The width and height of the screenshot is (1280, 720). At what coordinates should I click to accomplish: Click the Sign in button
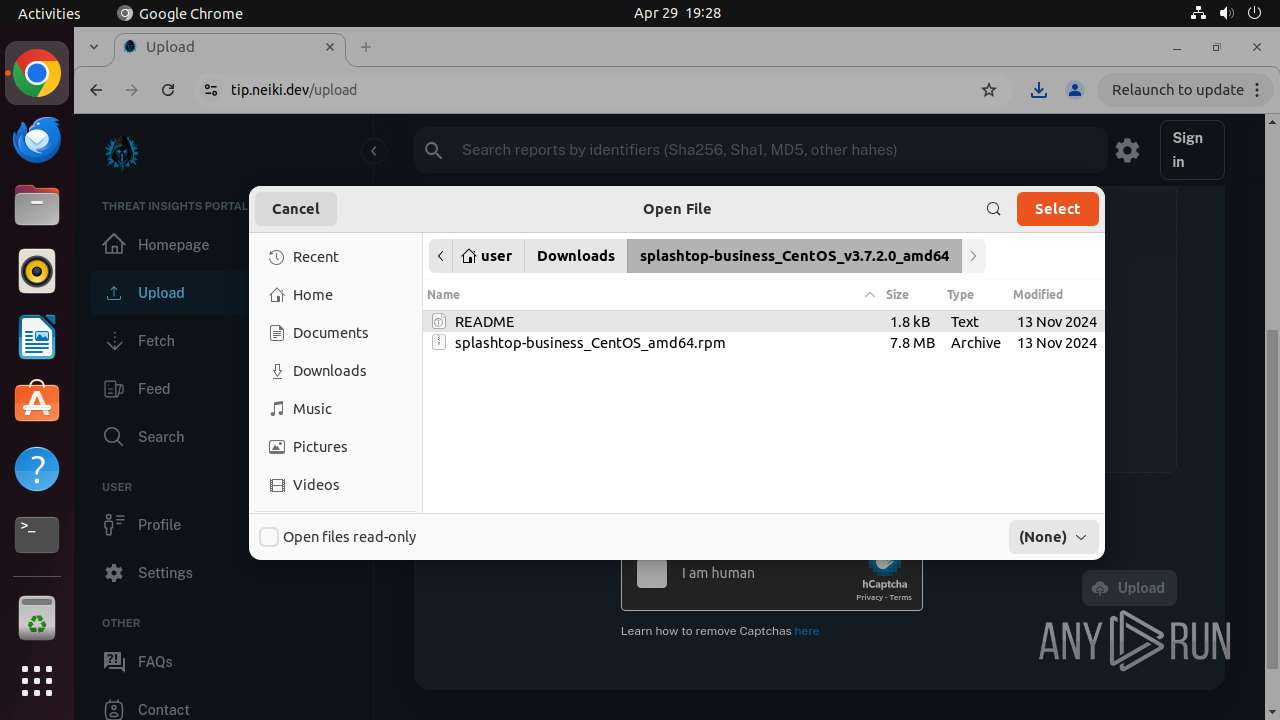(x=1192, y=150)
